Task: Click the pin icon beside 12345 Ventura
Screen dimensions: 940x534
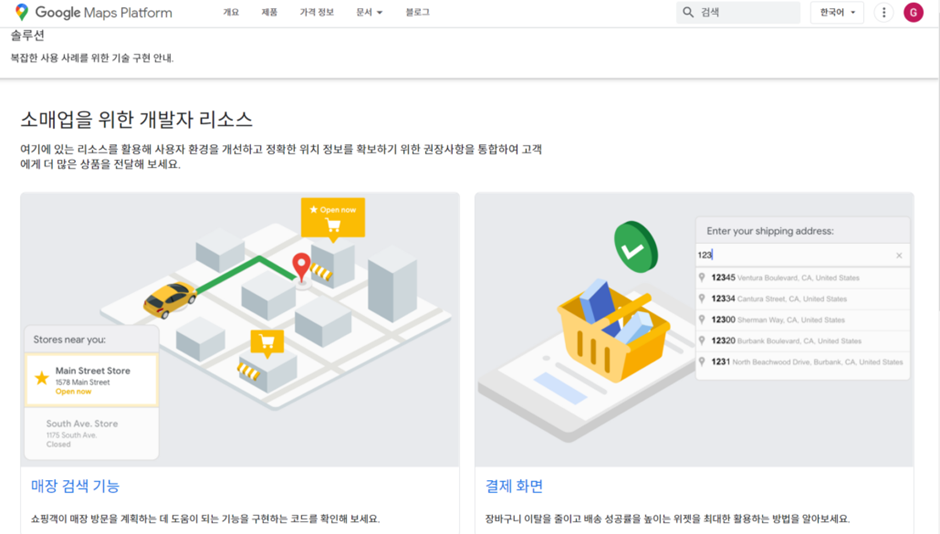Action: coord(701,277)
